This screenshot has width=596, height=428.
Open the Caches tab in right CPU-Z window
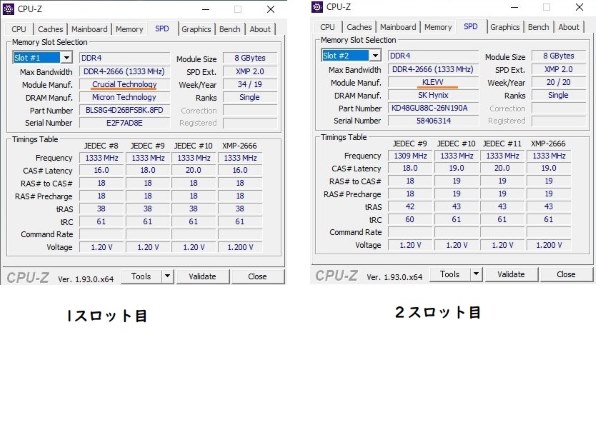(359, 27)
